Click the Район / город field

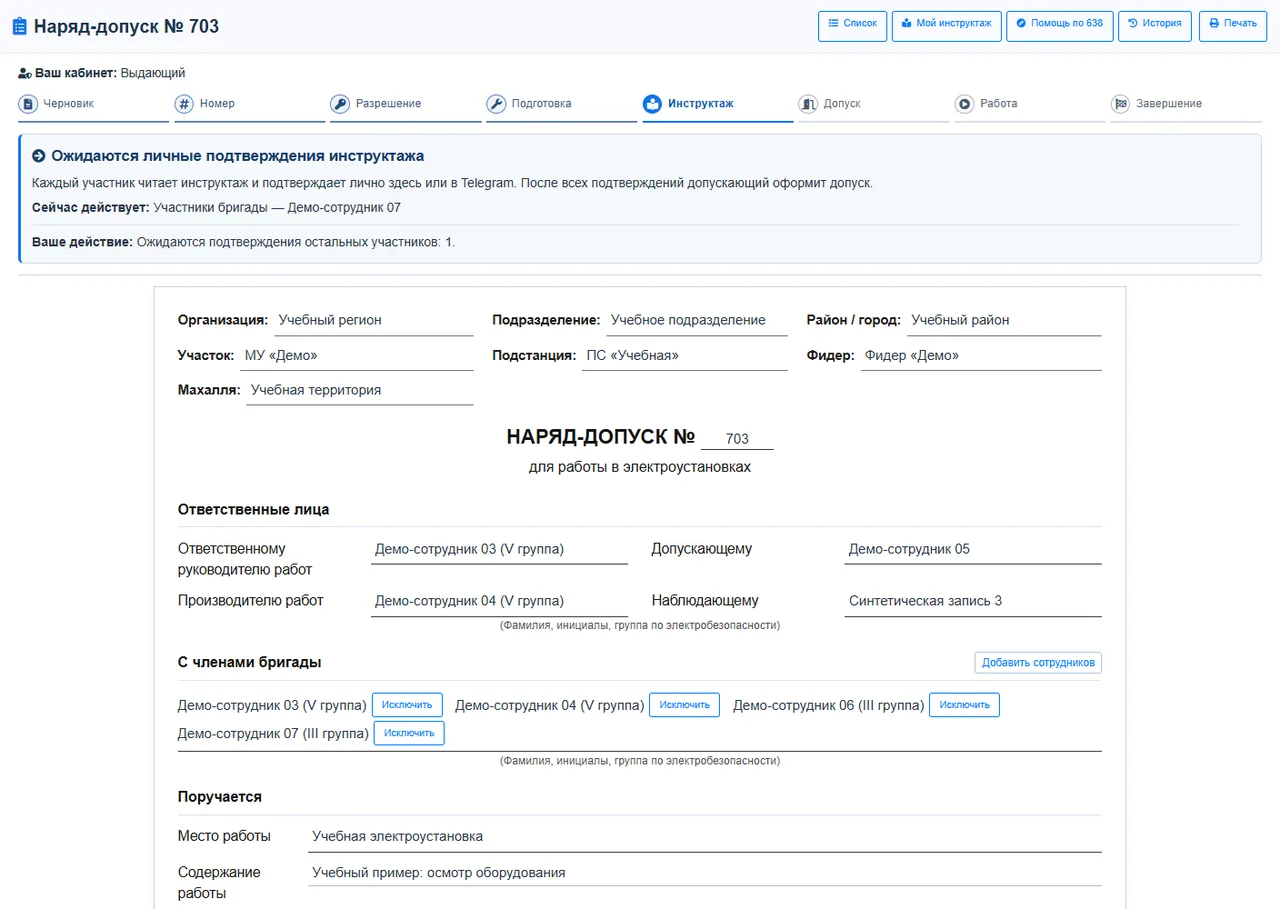click(1004, 321)
